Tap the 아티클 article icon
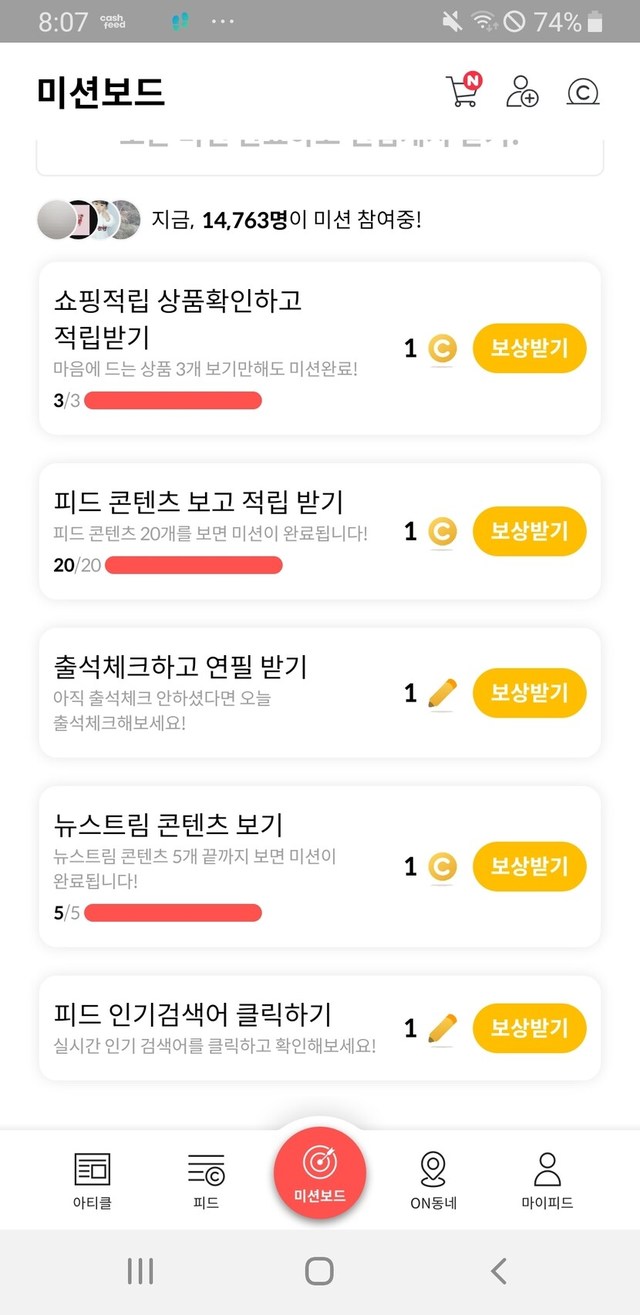 click(93, 1168)
